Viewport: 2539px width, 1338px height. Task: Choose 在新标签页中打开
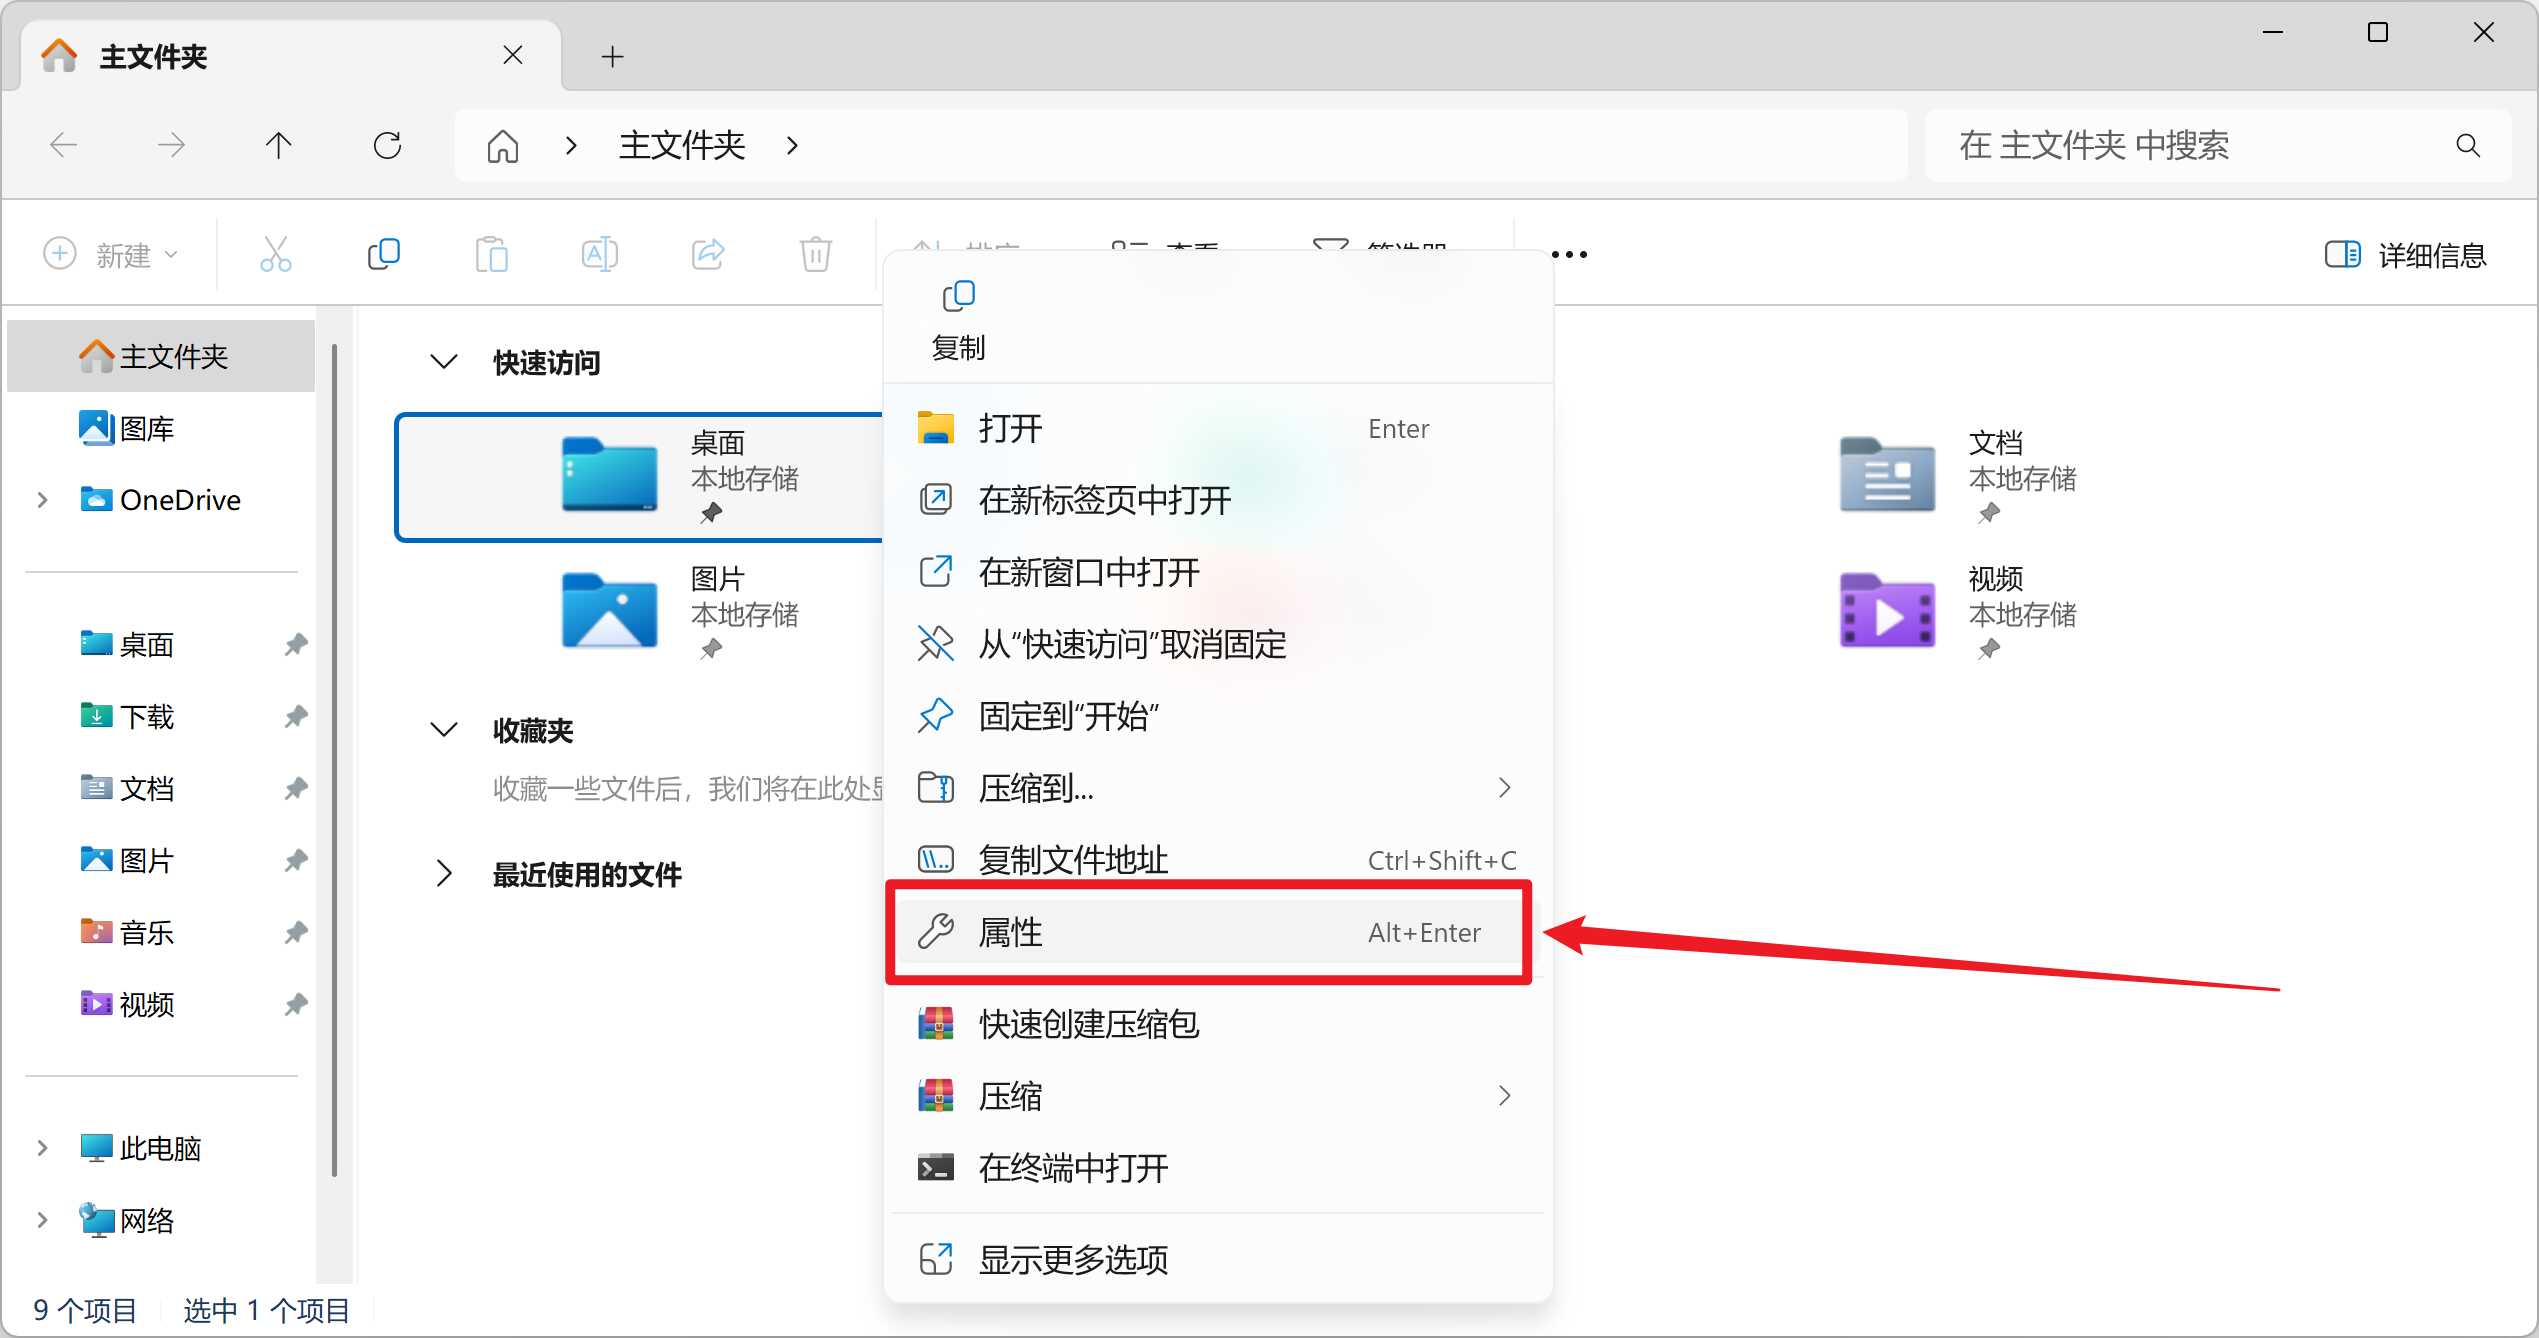(x=1218, y=501)
